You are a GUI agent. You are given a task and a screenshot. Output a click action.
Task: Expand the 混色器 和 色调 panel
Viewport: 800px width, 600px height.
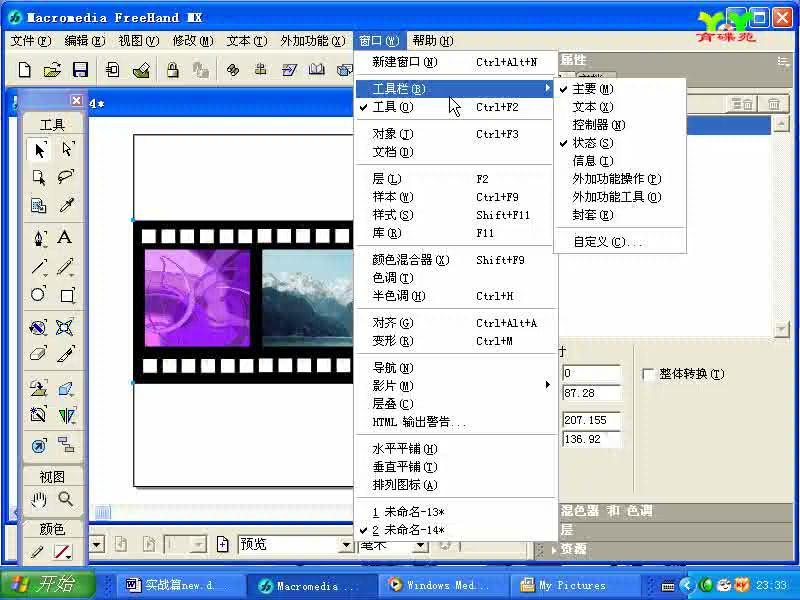coord(606,511)
